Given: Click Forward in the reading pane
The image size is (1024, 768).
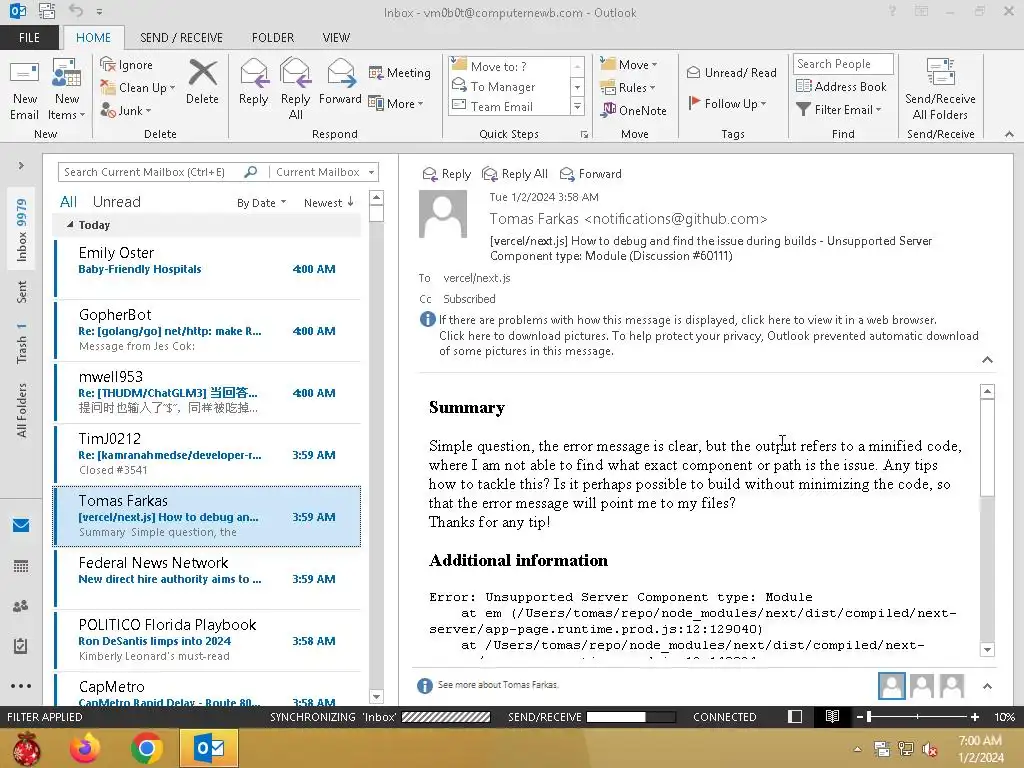Looking at the screenshot, I should [590, 174].
